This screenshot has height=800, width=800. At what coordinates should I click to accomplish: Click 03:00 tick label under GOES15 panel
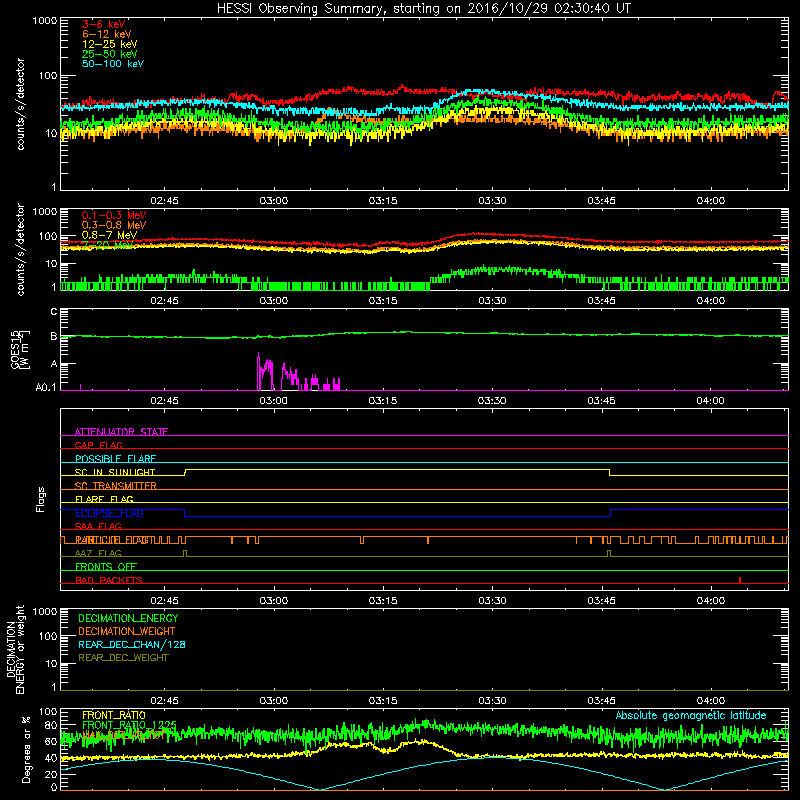[x=273, y=401]
